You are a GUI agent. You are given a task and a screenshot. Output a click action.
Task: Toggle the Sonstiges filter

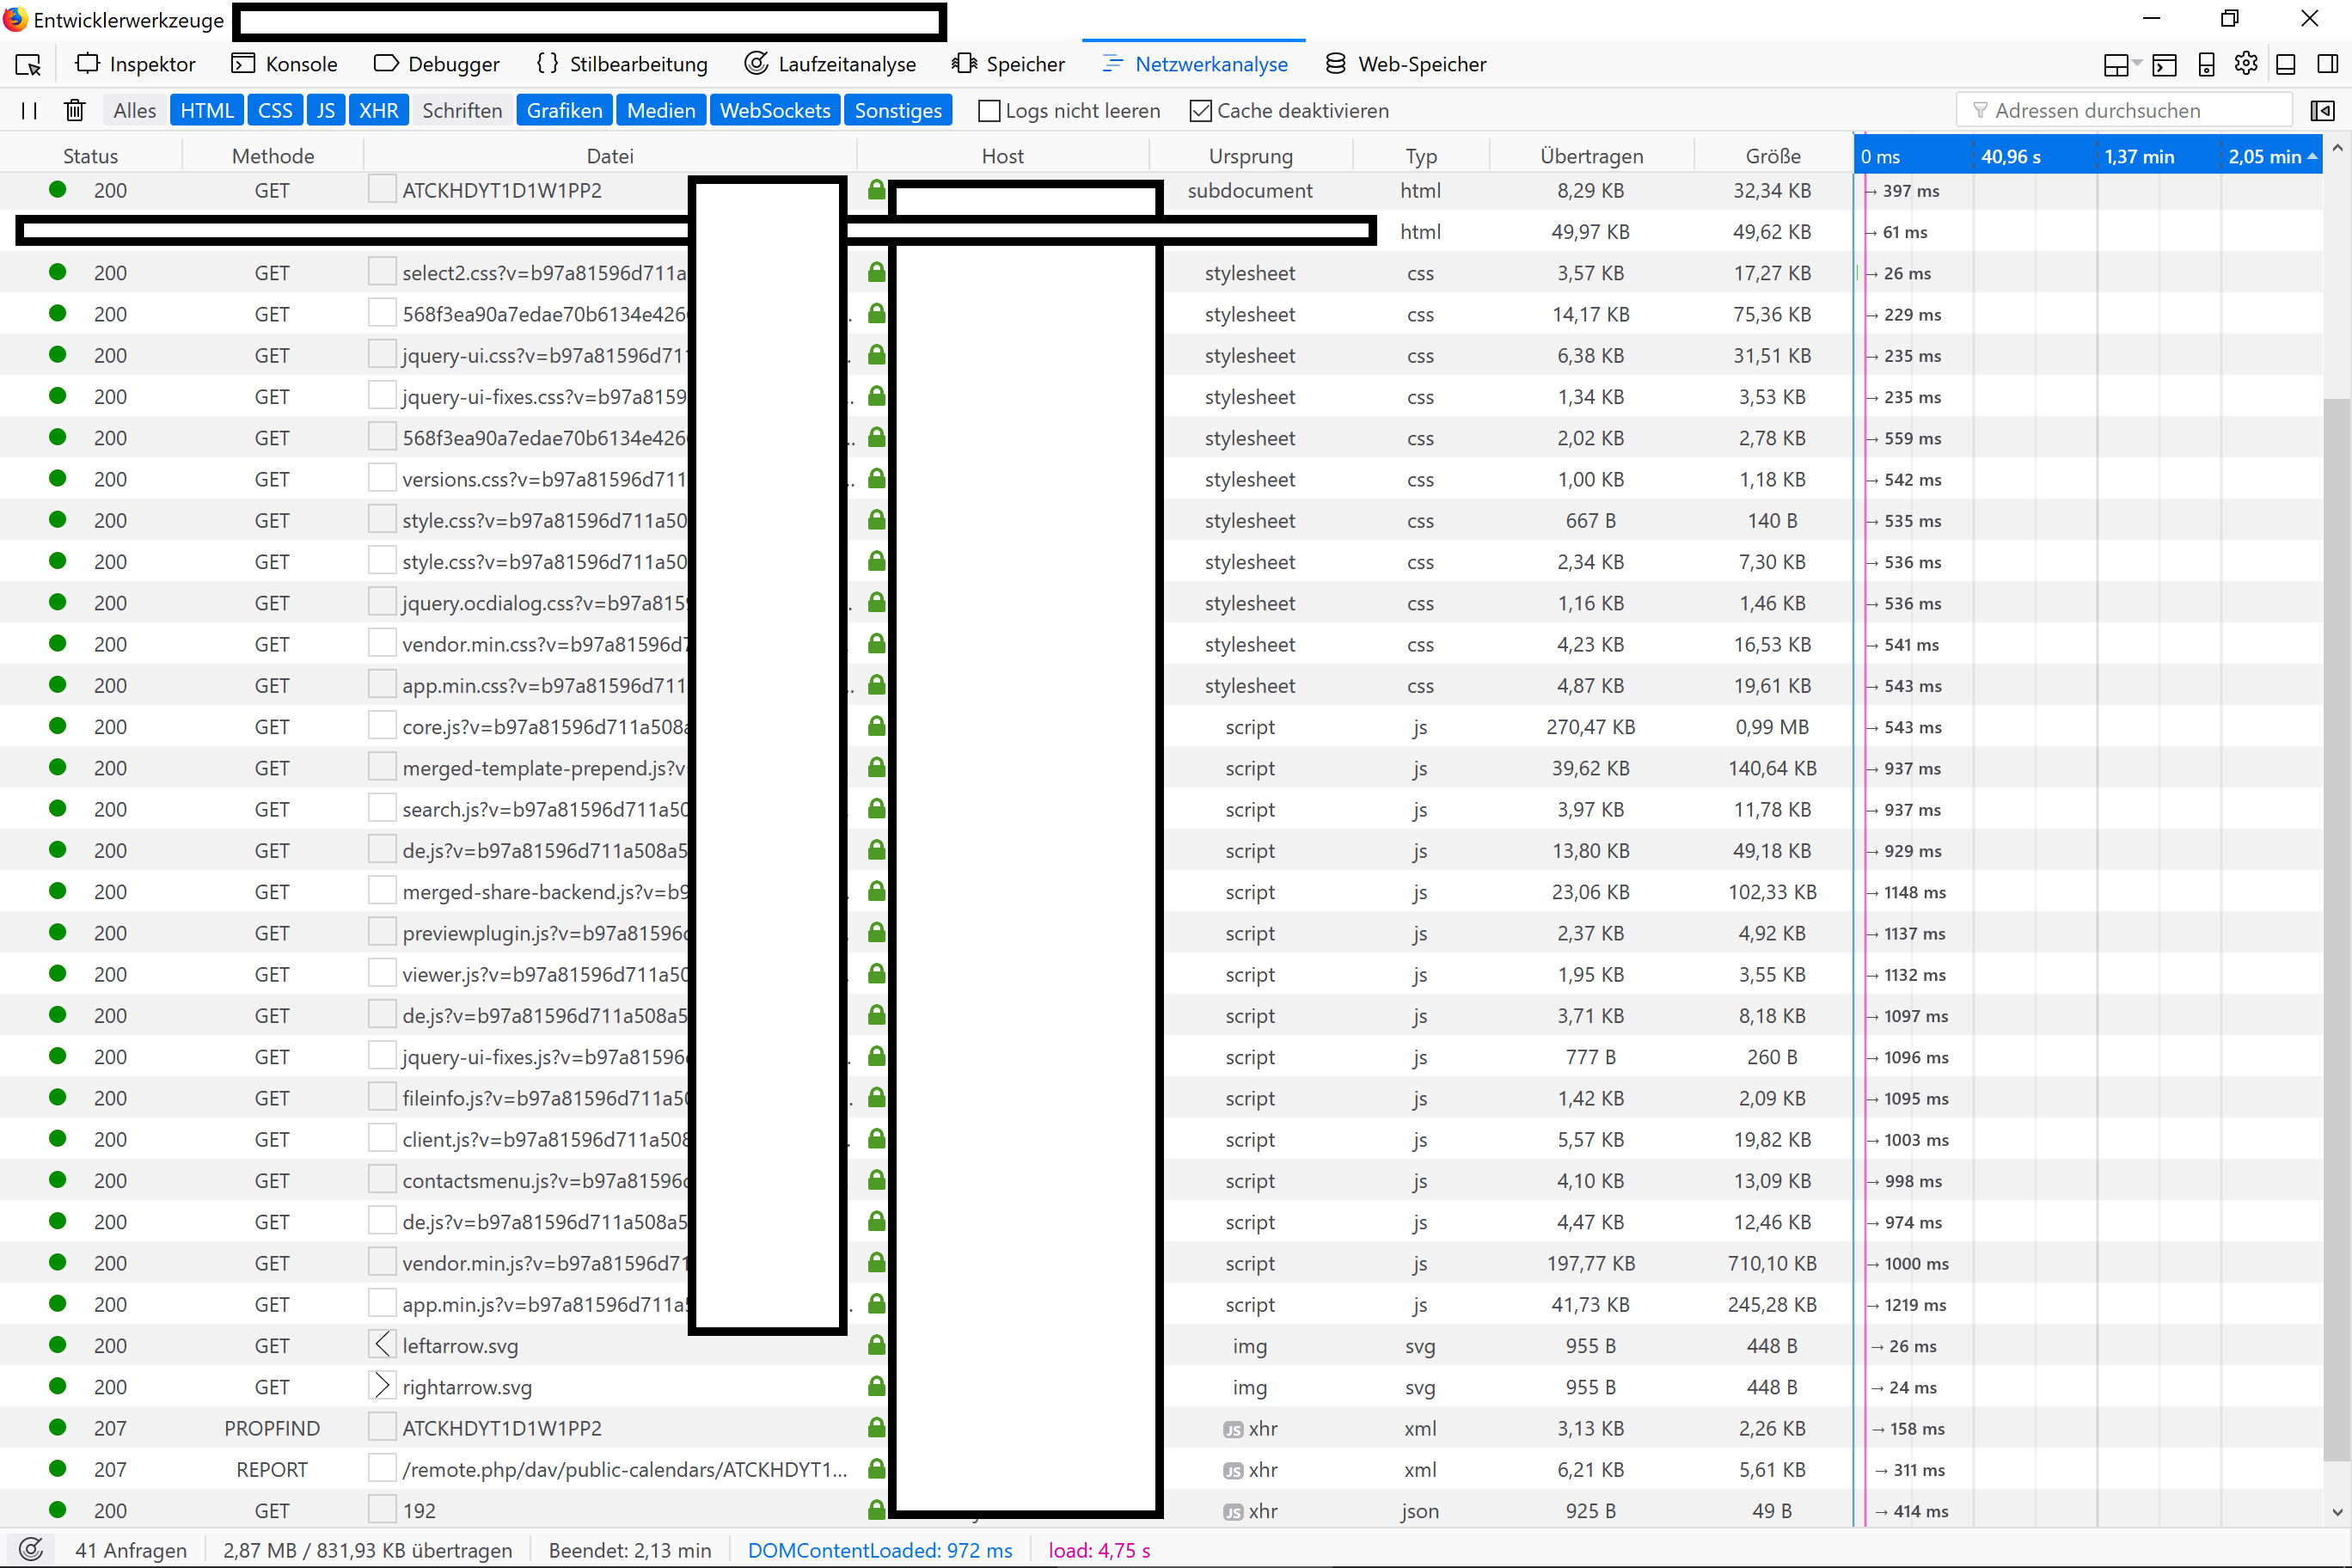click(898, 111)
